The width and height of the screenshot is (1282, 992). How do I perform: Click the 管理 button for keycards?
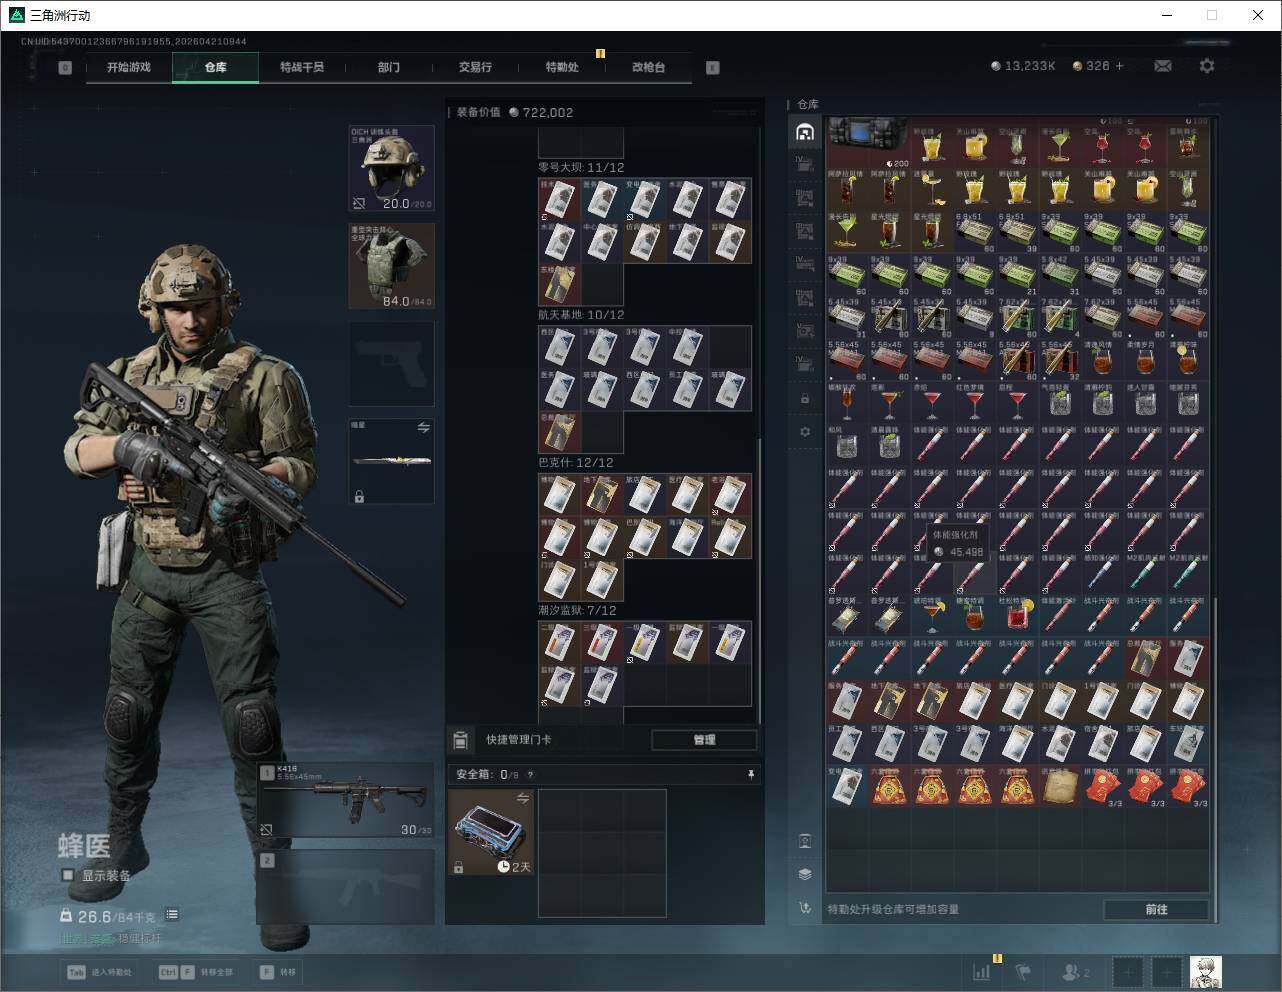coord(704,740)
